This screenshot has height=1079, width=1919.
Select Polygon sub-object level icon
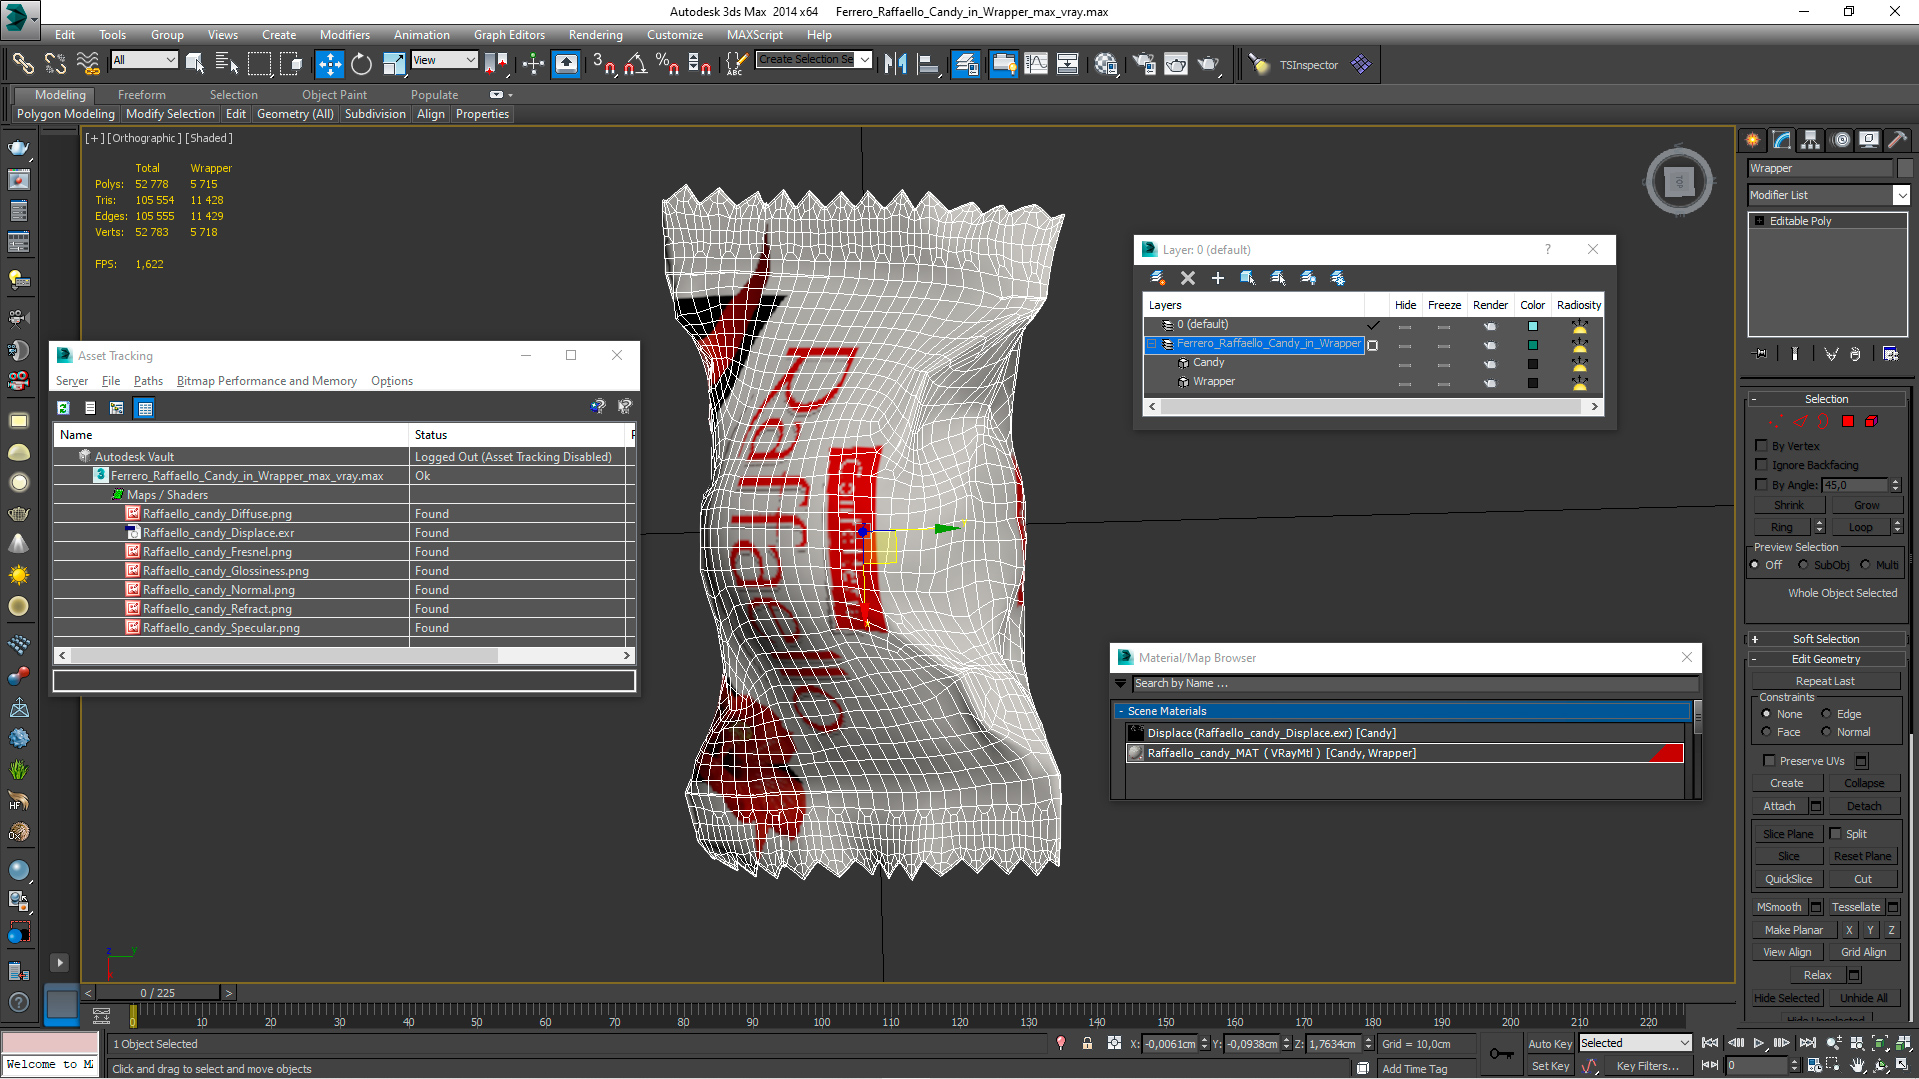1848,421
